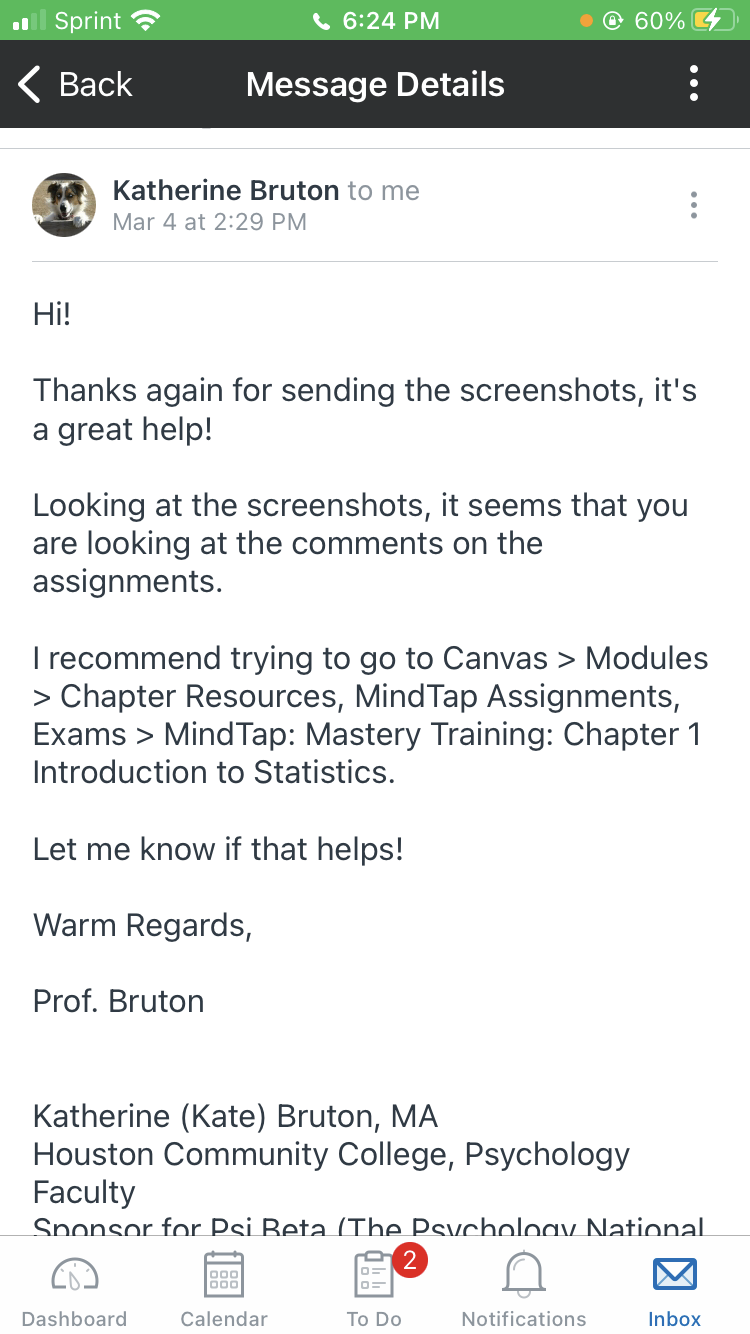Tap the Prof. Bruton signature line
This screenshot has height=1334, width=750.
119,1001
